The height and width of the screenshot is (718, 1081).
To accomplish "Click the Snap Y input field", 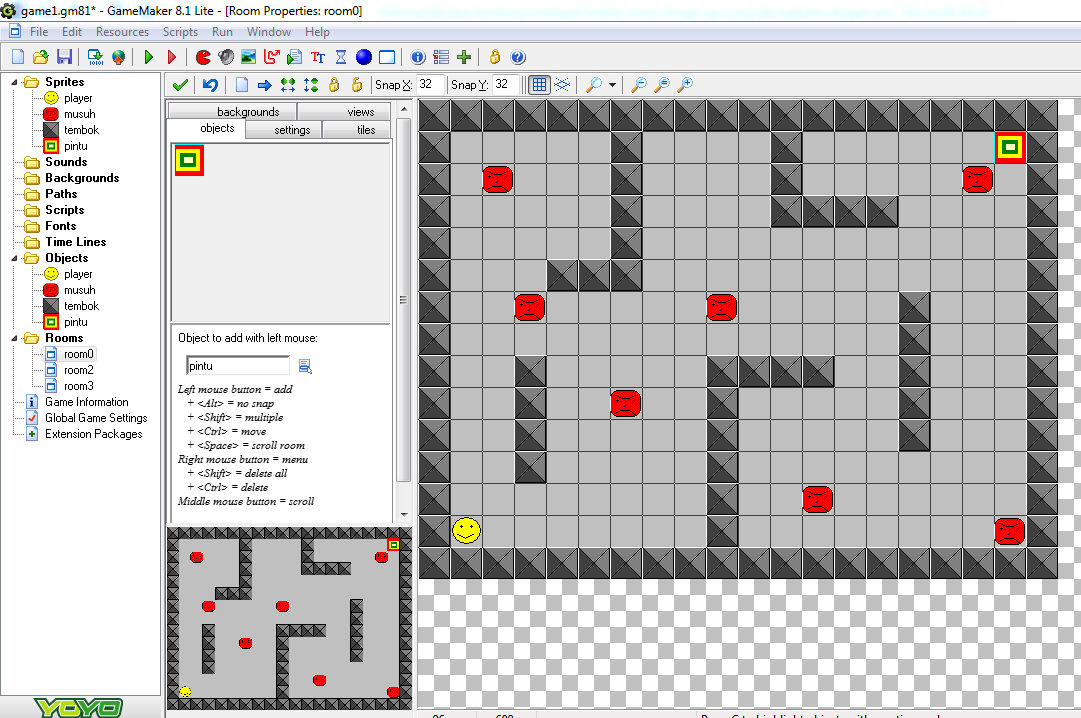I will tap(506, 85).
